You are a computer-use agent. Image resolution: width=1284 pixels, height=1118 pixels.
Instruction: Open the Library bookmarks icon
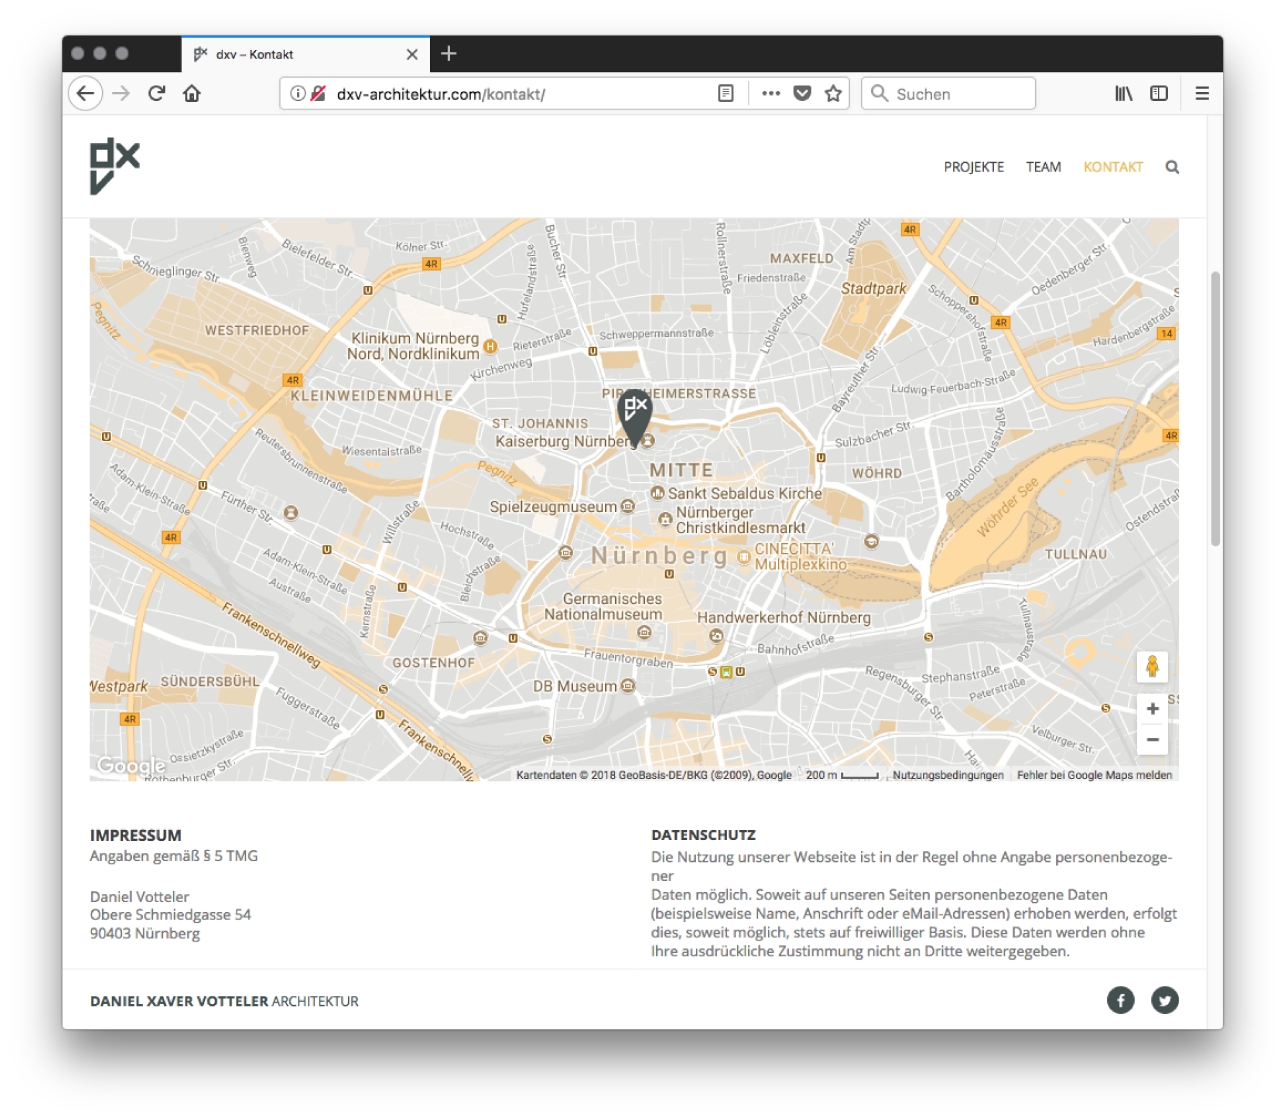1124,93
